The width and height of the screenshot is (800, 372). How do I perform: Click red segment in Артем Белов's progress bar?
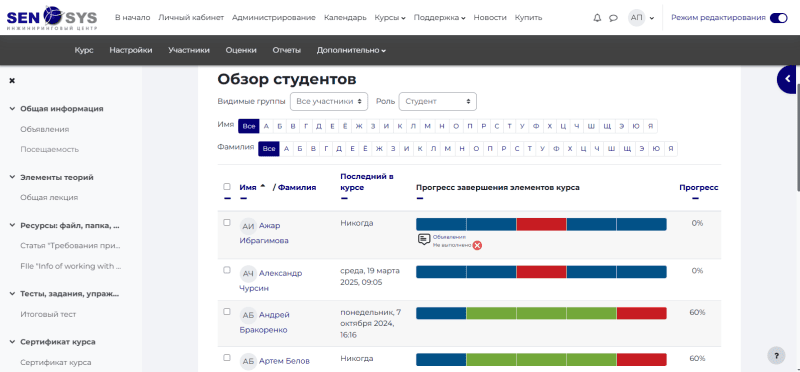pyautogui.click(x=641, y=360)
